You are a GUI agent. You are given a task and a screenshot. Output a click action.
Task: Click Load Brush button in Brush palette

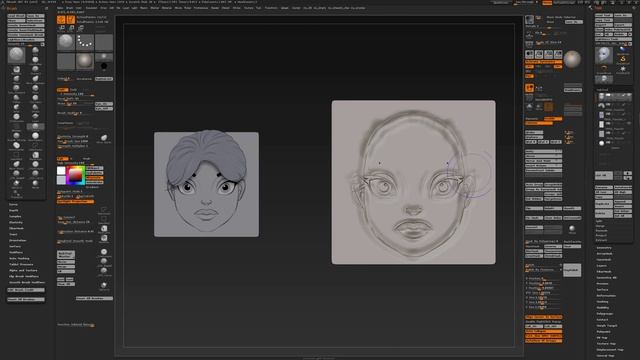click(16, 16)
